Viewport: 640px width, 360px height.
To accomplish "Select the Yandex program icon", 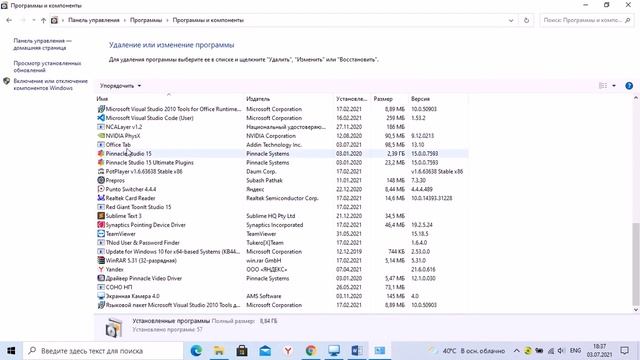I will [x=101, y=269].
